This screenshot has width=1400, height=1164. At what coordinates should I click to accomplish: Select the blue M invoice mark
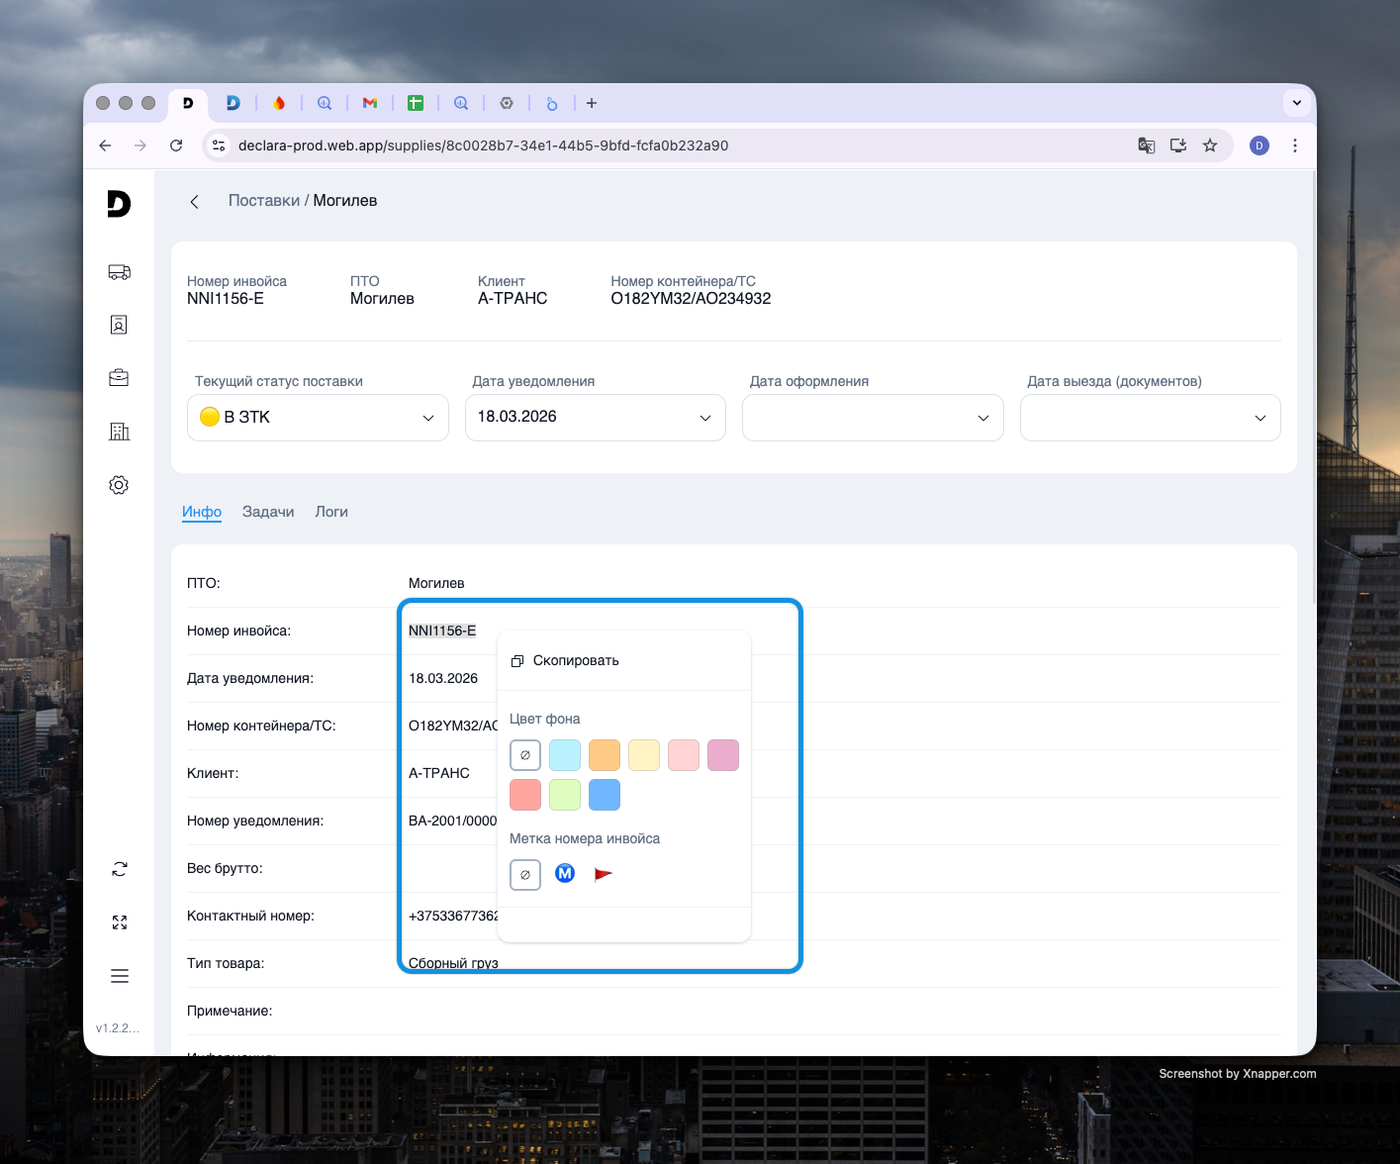coord(565,874)
